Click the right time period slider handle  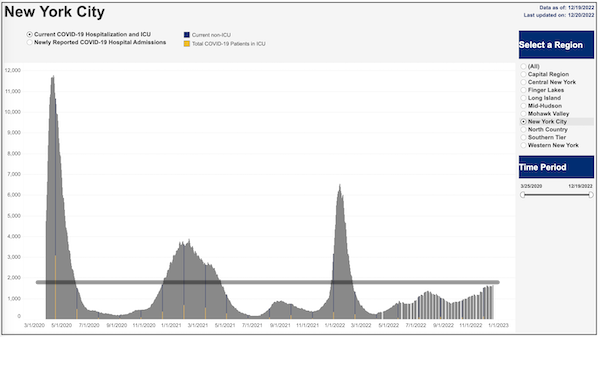(x=591, y=195)
